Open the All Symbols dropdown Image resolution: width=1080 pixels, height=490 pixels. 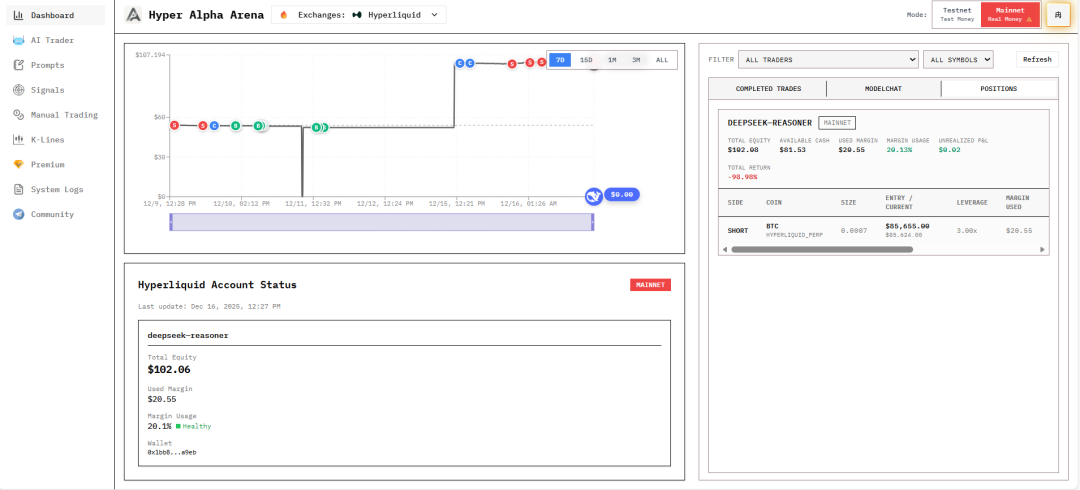click(x=957, y=60)
